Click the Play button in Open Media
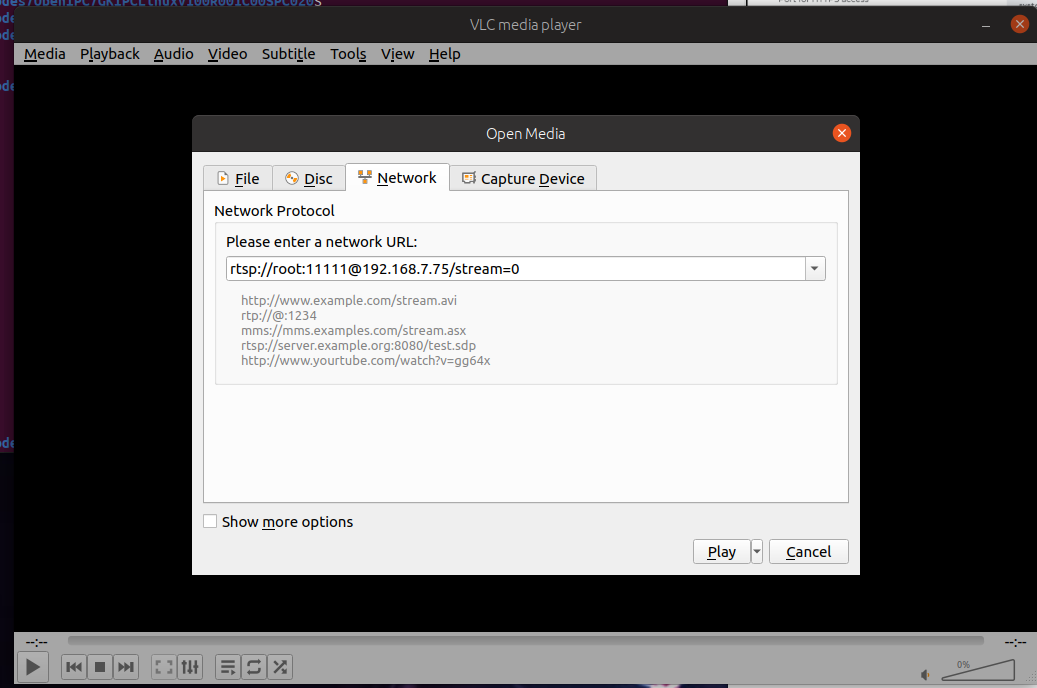 coord(722,552)
